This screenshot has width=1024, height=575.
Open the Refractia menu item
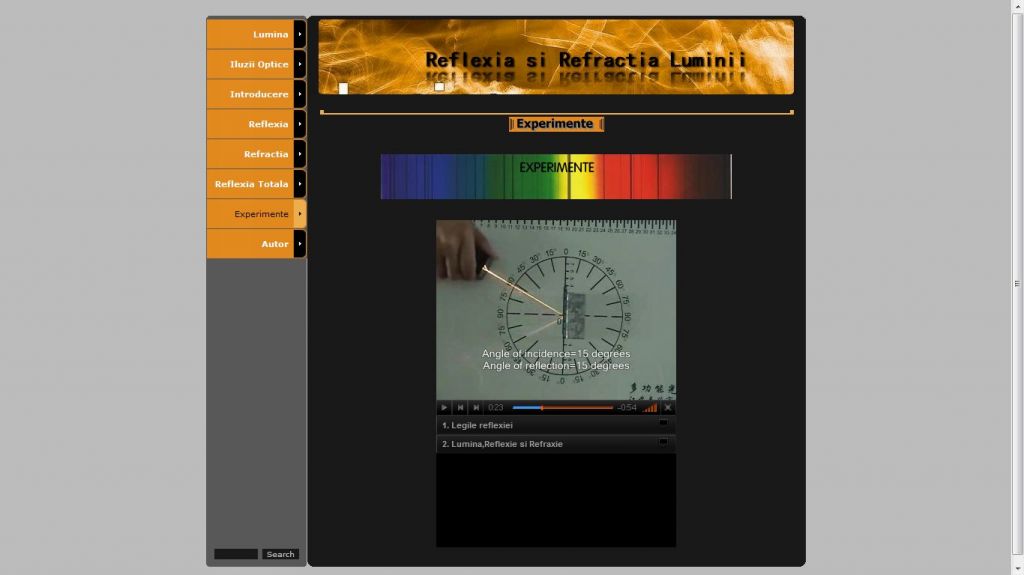264,154
